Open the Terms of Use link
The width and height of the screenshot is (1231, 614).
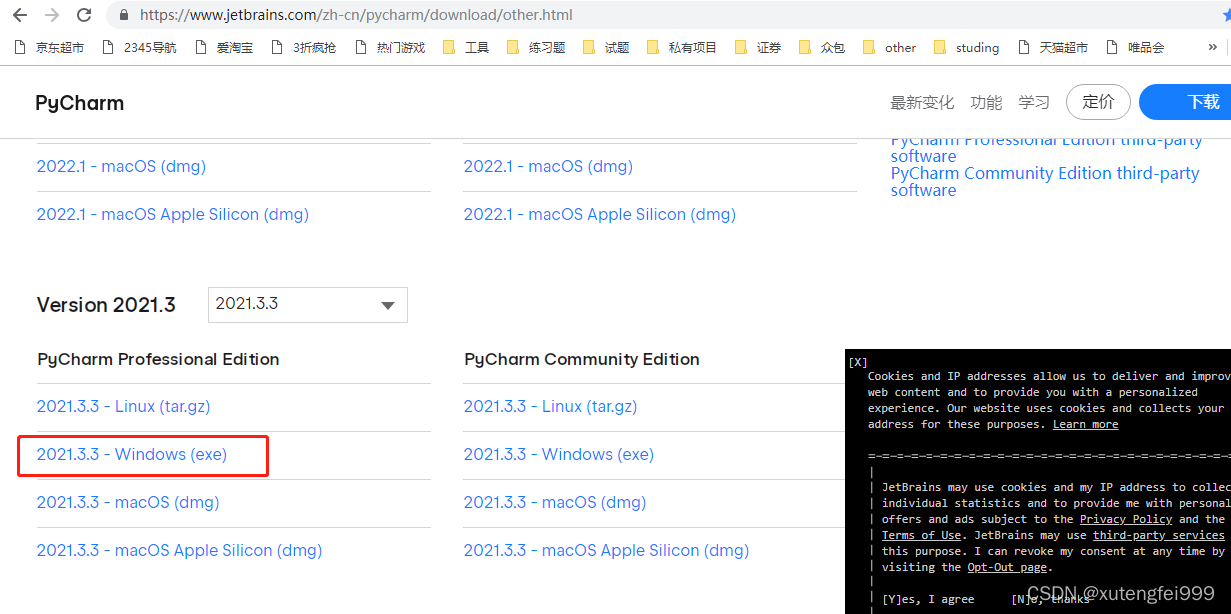pyautogui.click(x=921, y=535)
